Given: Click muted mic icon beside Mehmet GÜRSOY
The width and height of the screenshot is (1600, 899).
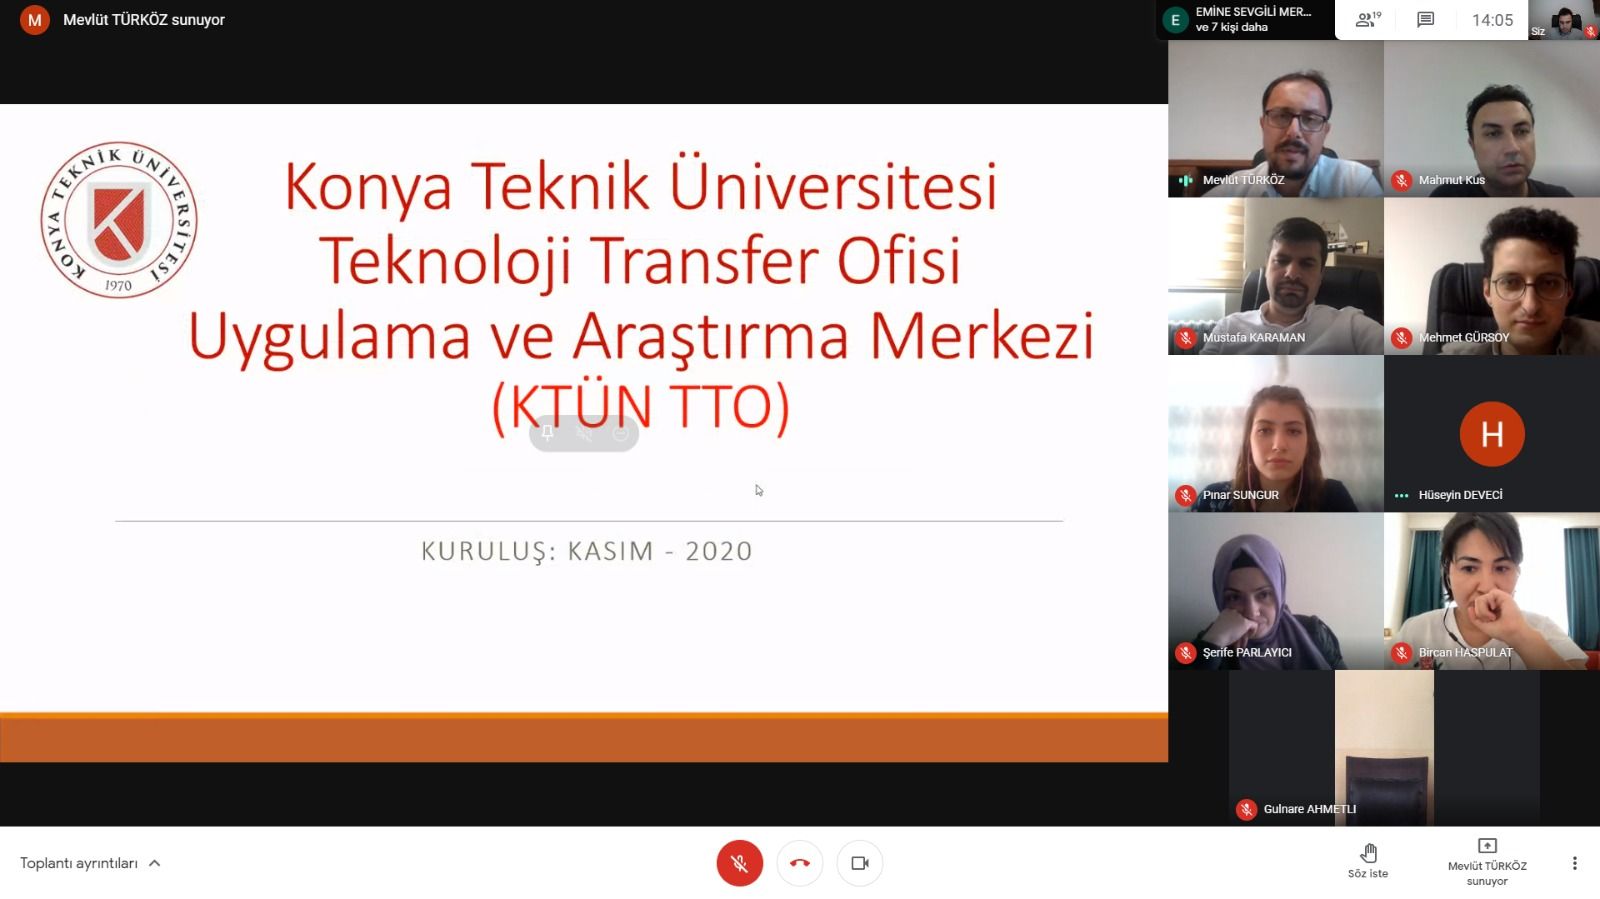Looking at the screenshot, I should (x=1402, y=338).
